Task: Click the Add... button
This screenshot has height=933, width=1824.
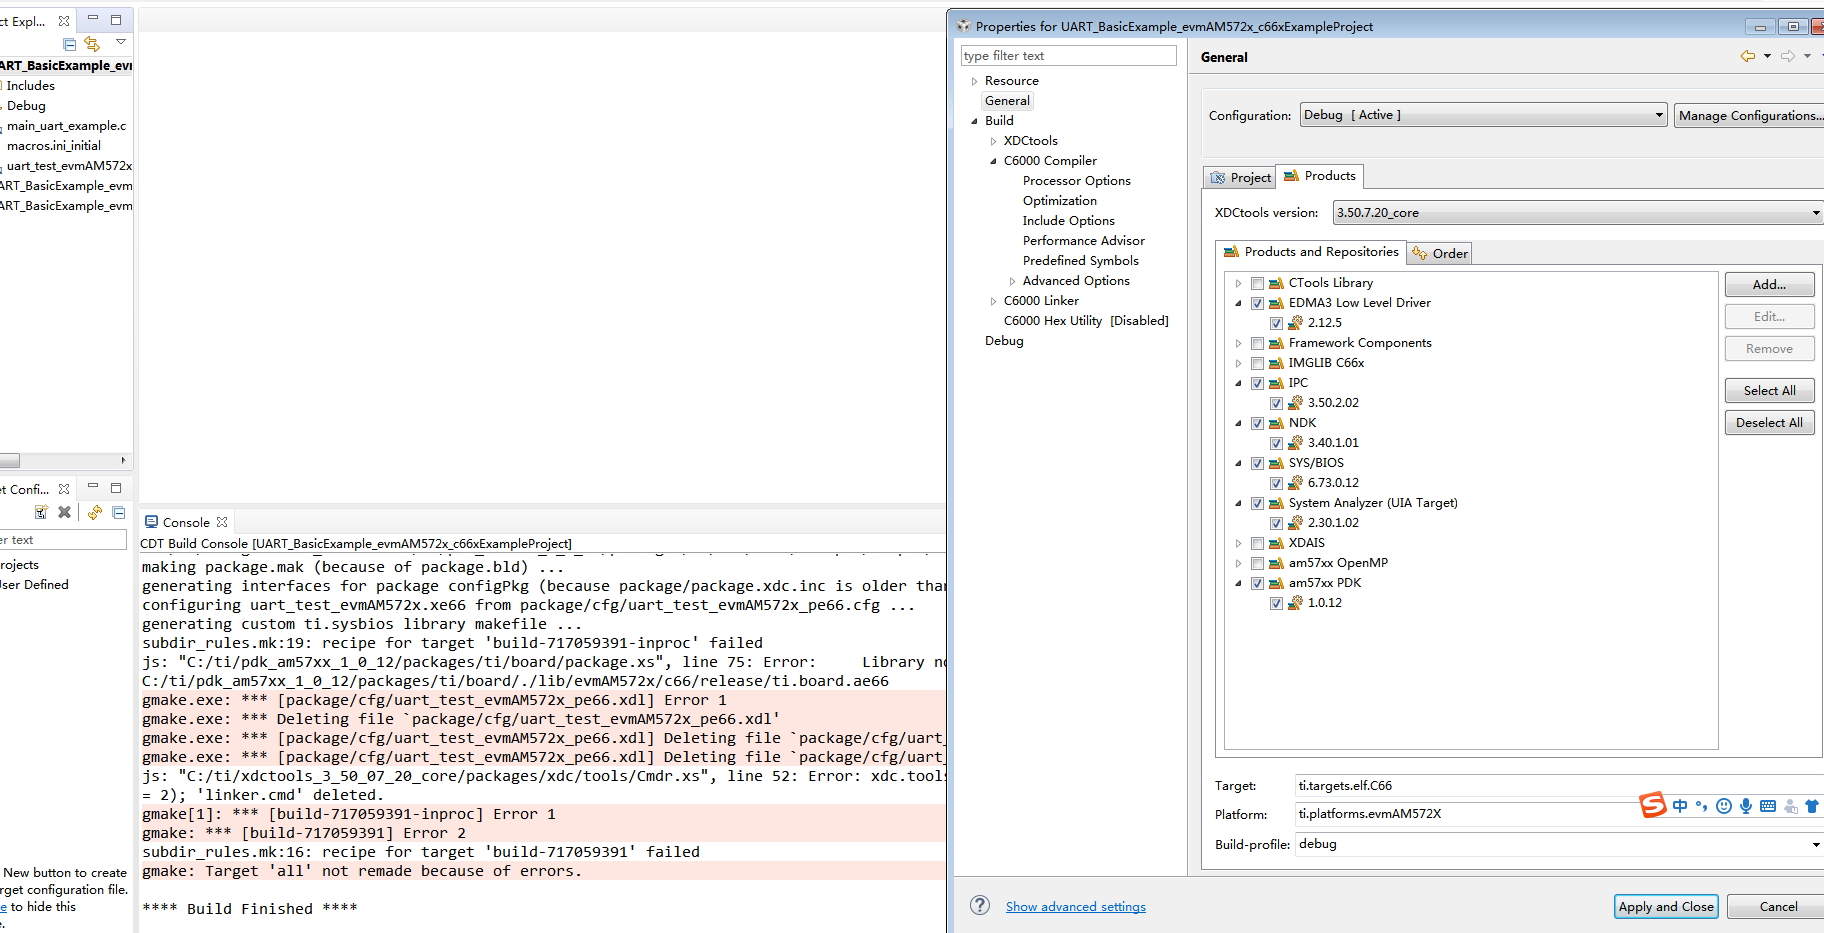Action: [1769, 284]
